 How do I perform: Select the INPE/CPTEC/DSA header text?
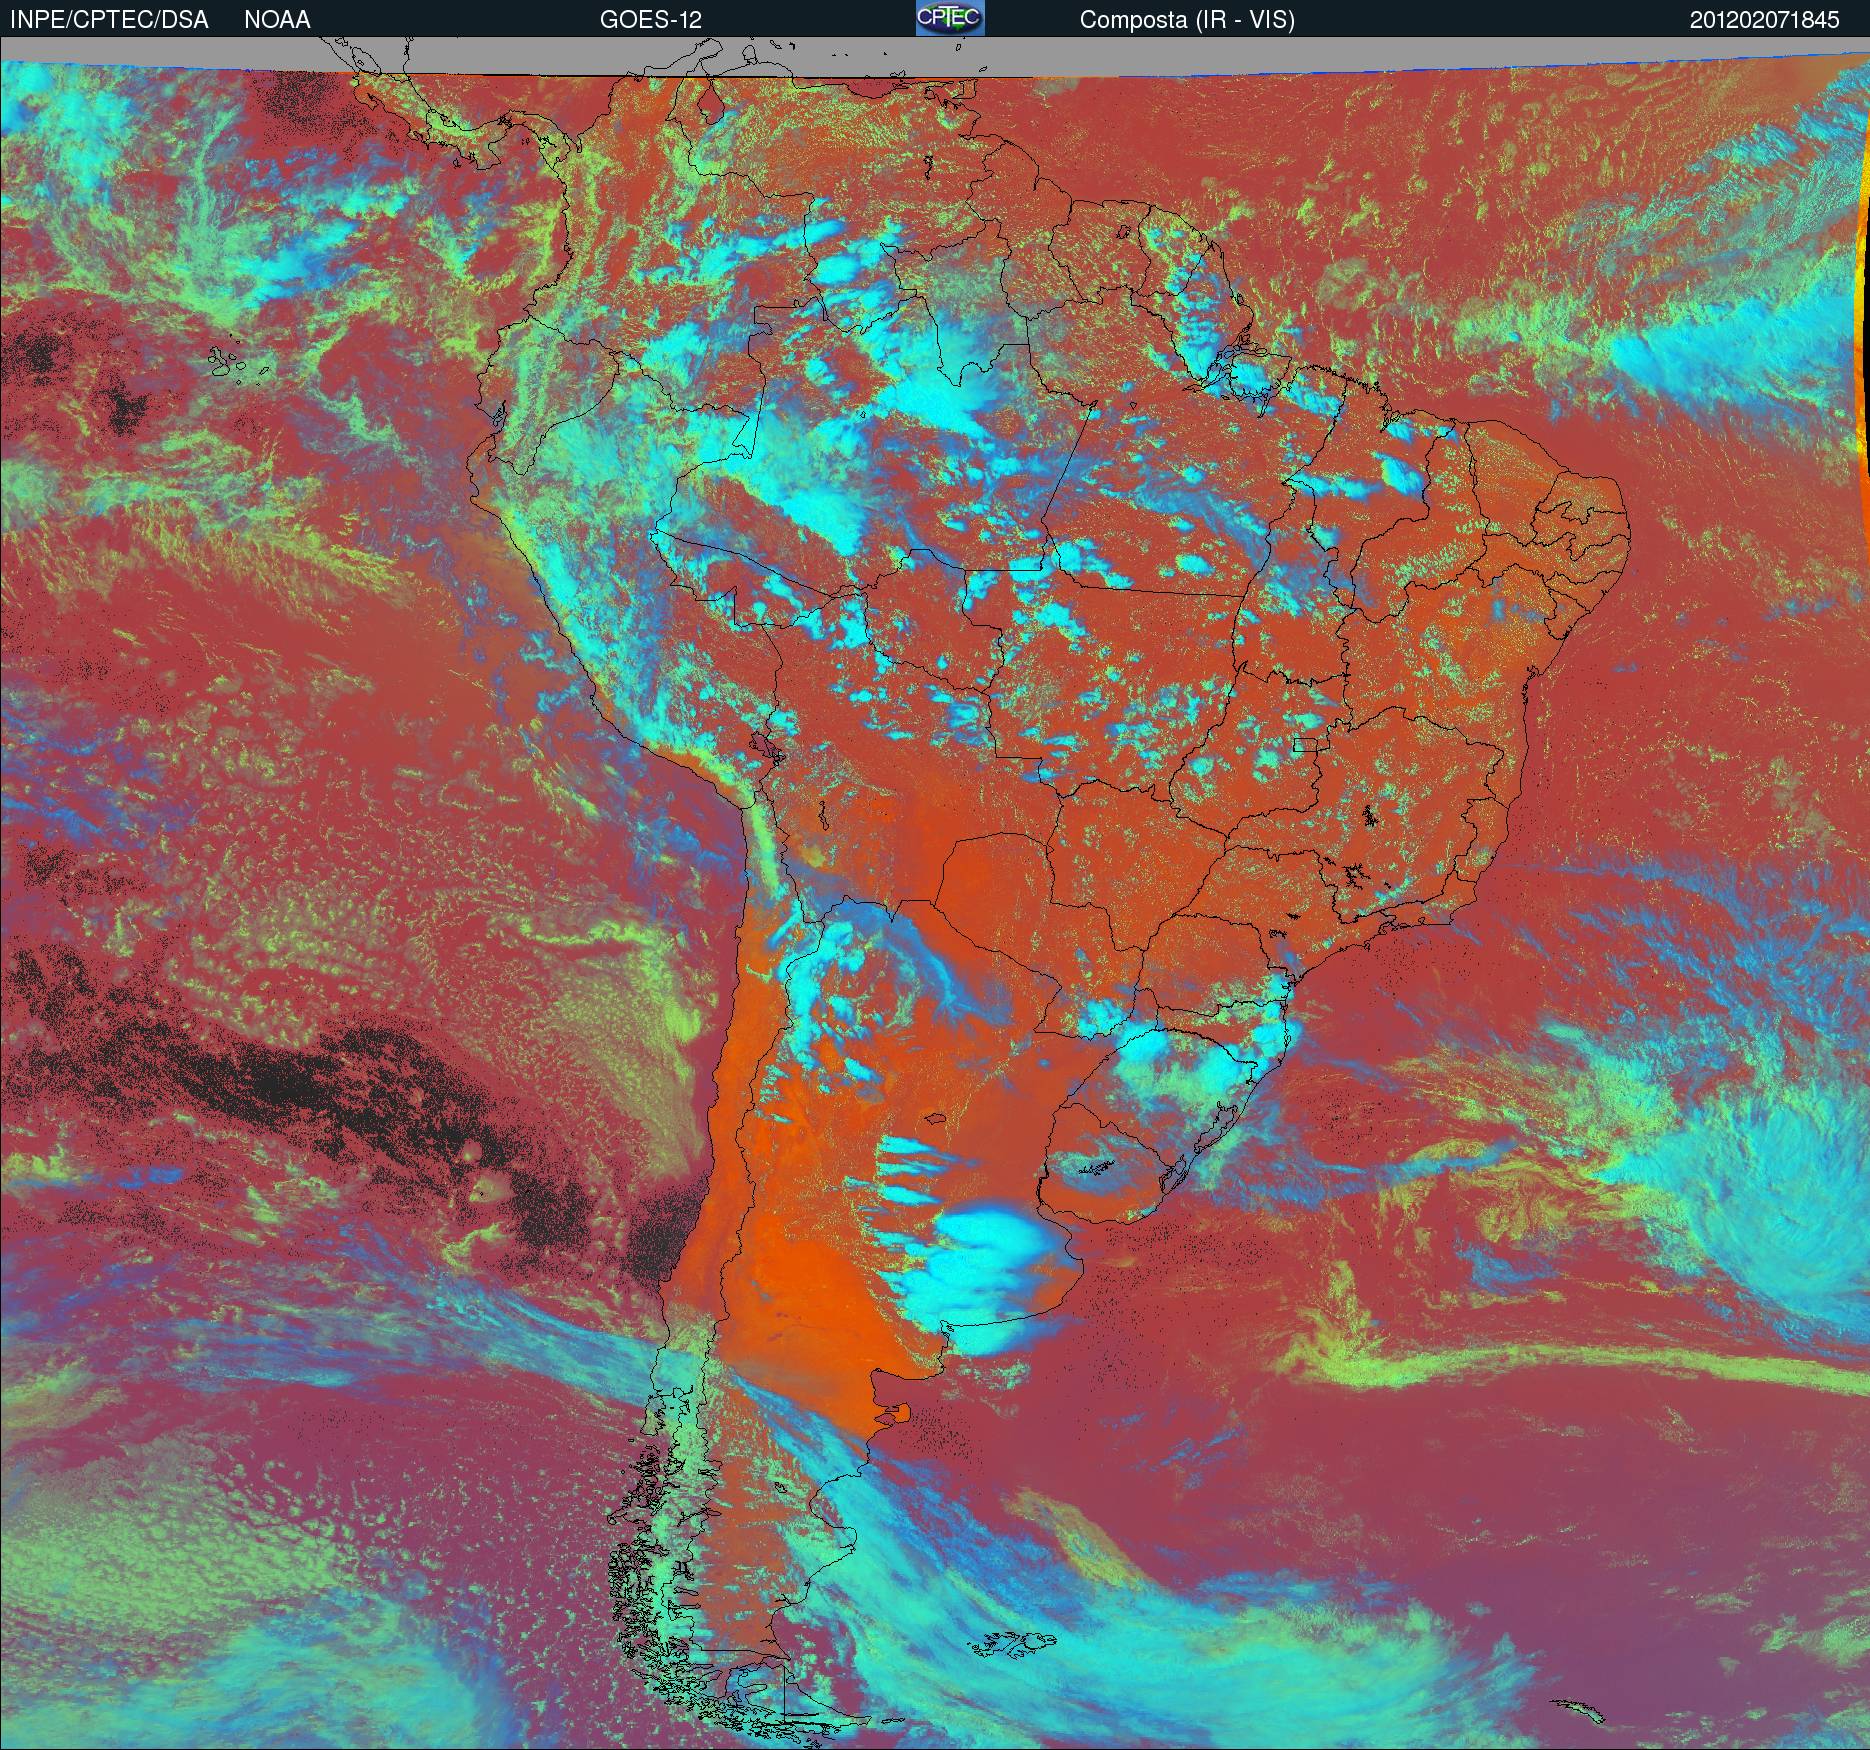pos(110,20)
